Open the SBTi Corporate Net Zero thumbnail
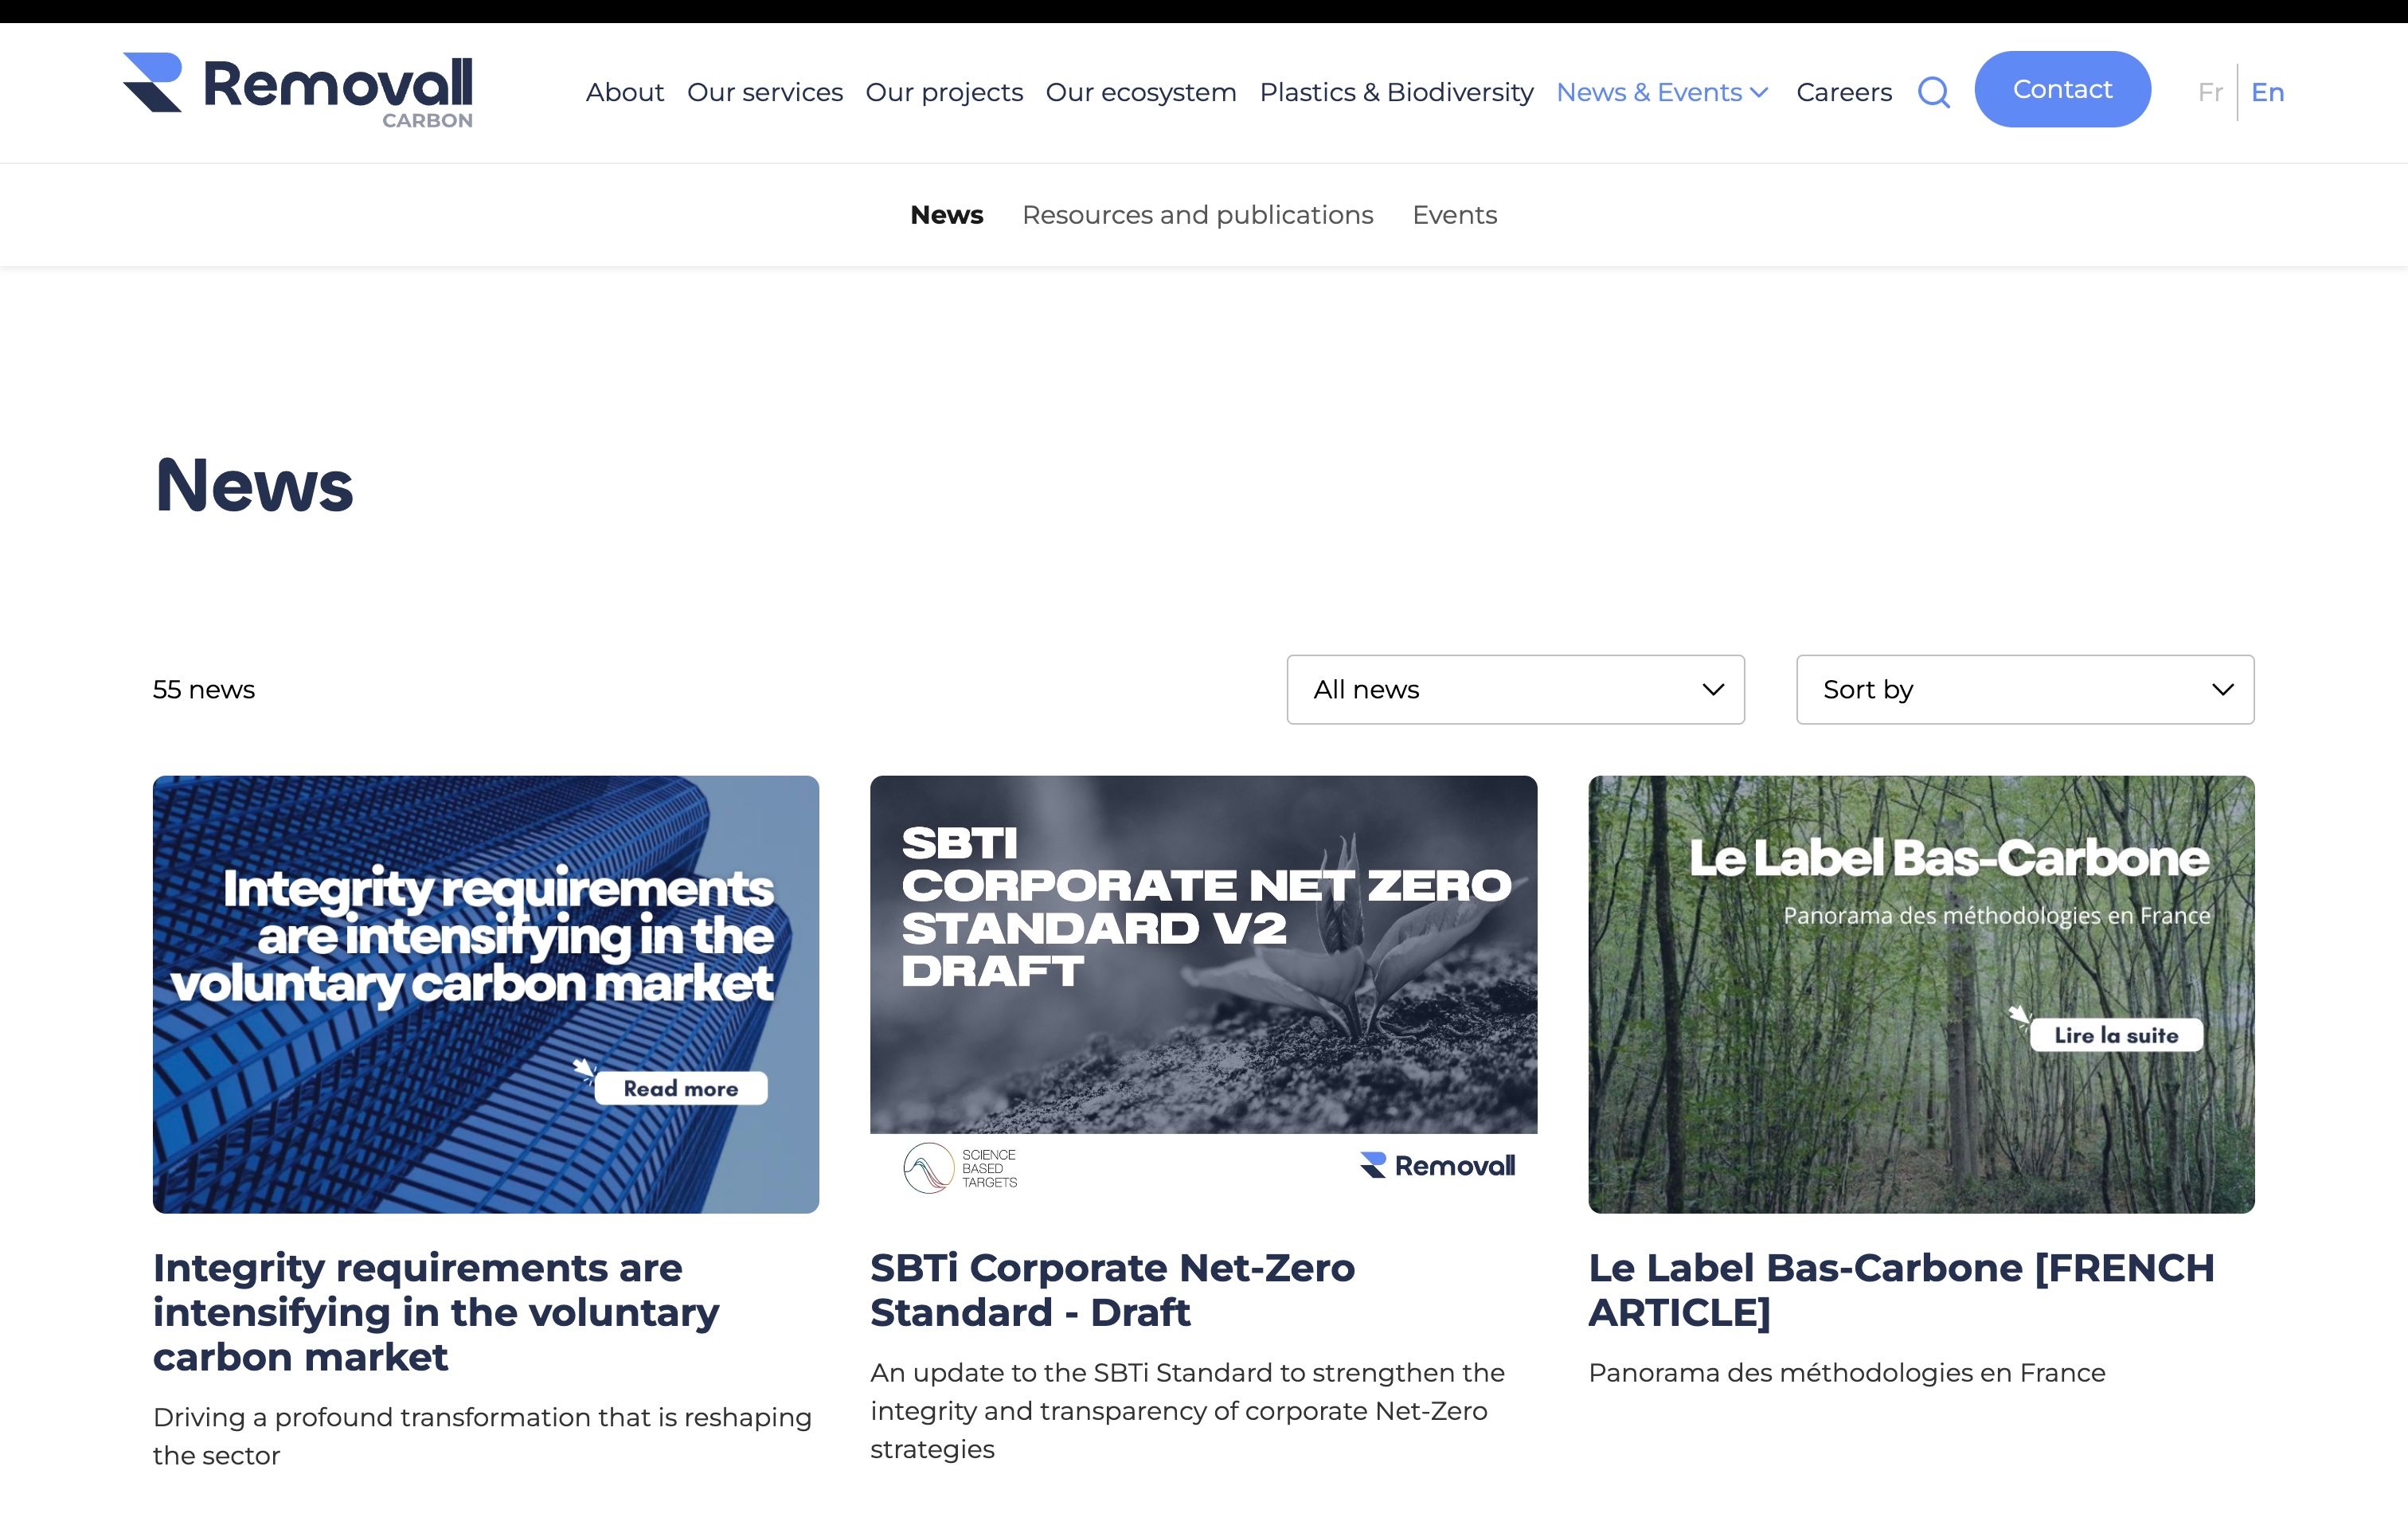The image size is (2408, 1529). coord(1203,994)
